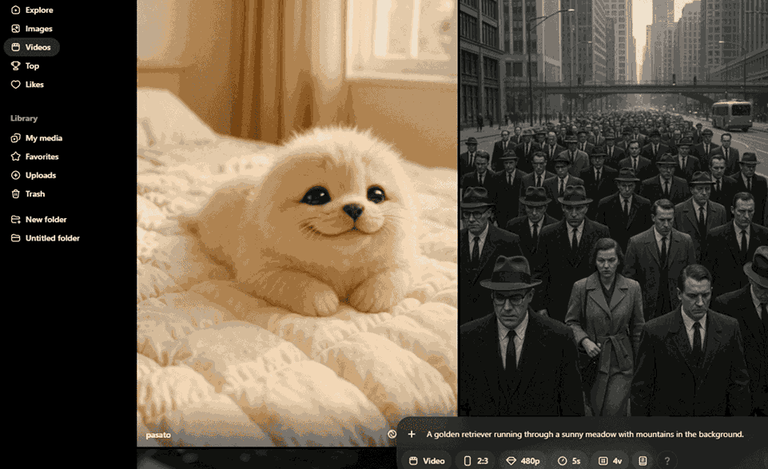Viewport: 768px width, 469px height.
Task: Change the 4v variations count
Action: click(610, 461)
